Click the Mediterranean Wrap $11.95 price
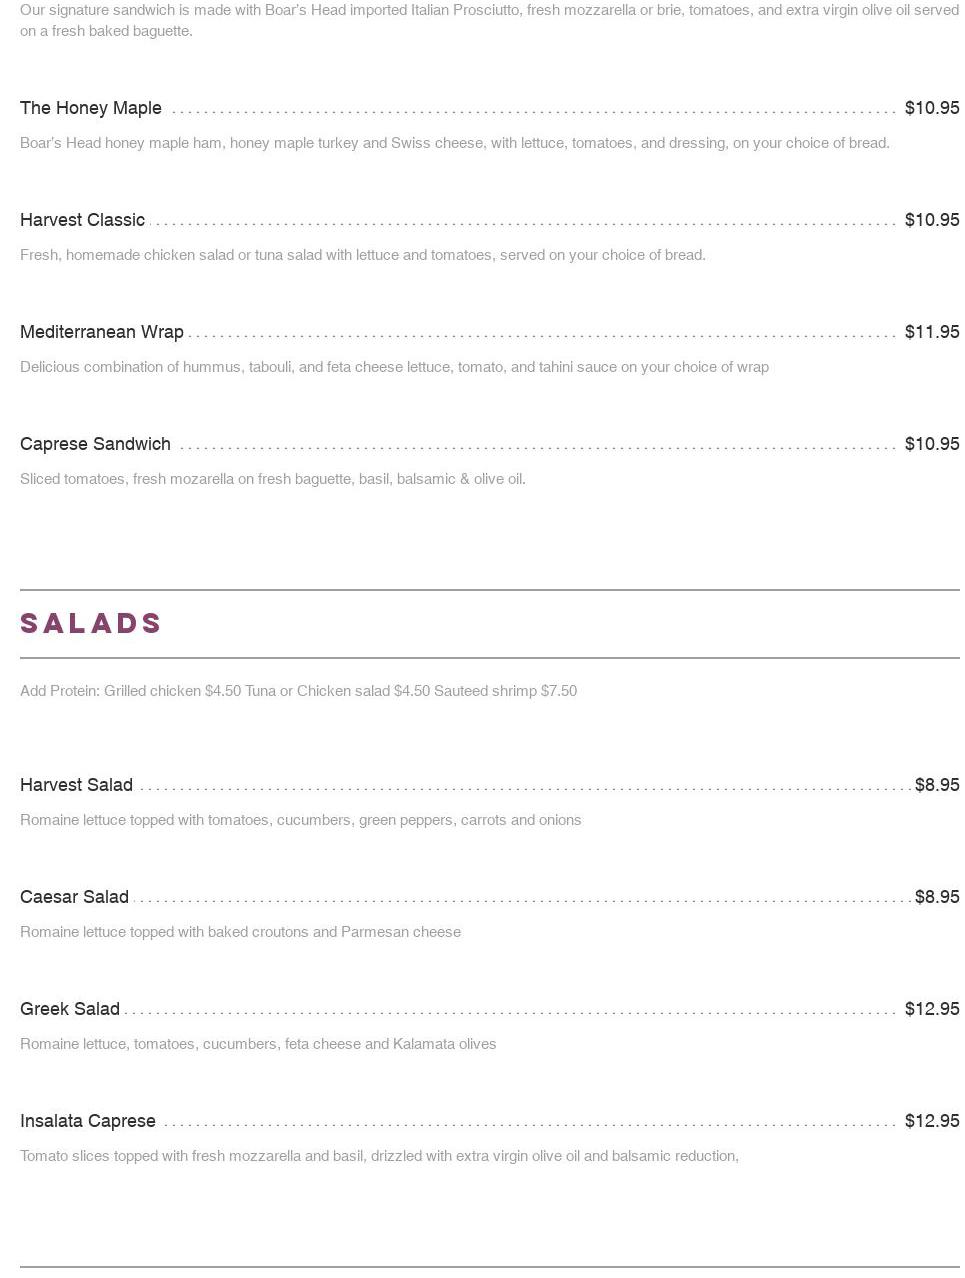 click(x=931, y=332)
